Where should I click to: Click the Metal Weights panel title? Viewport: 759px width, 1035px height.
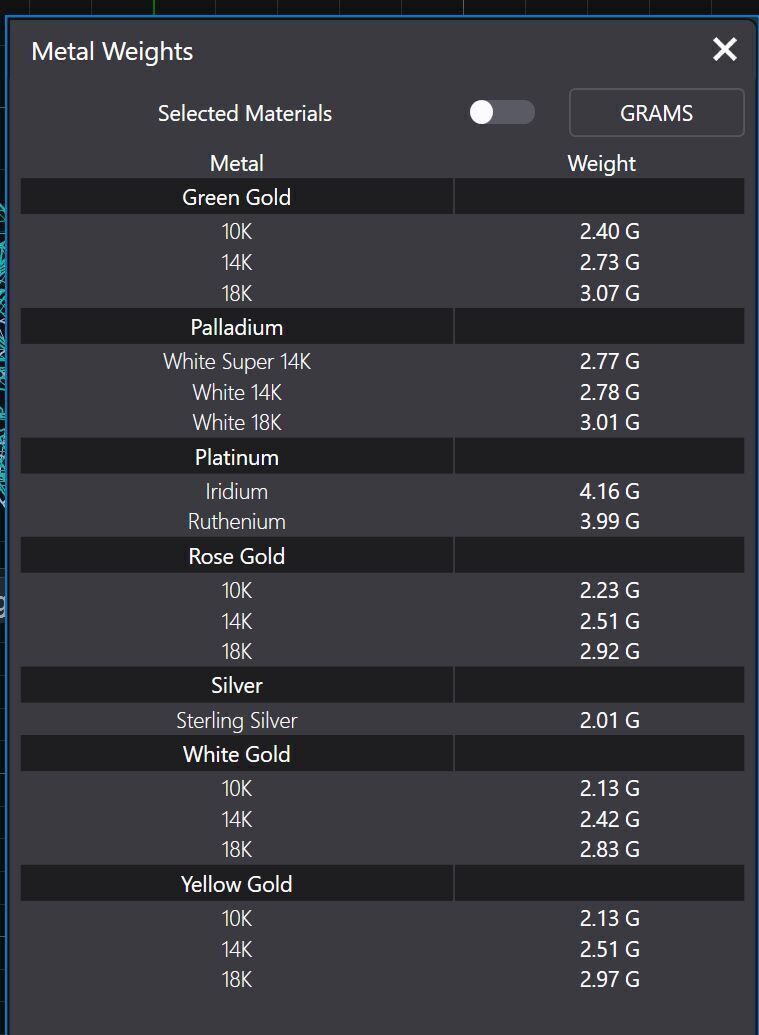[x=112, y=51]
